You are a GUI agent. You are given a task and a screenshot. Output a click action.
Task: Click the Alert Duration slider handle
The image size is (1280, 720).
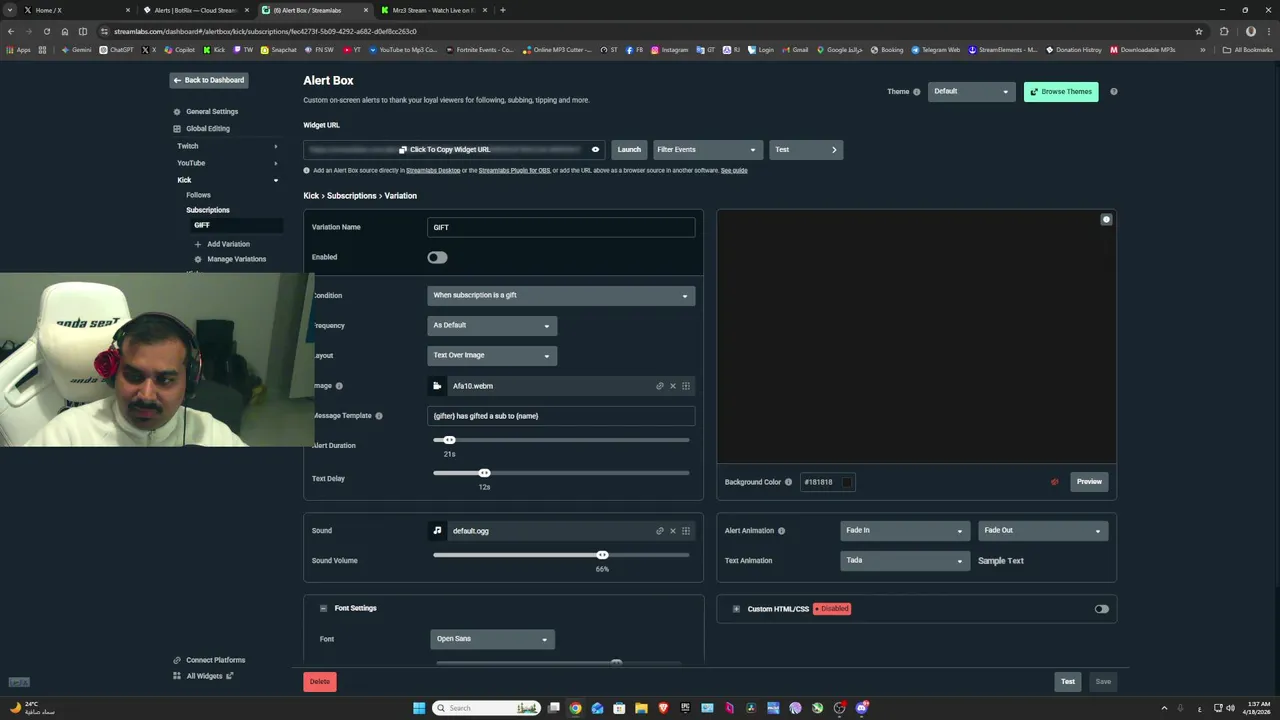click(449, 440)
